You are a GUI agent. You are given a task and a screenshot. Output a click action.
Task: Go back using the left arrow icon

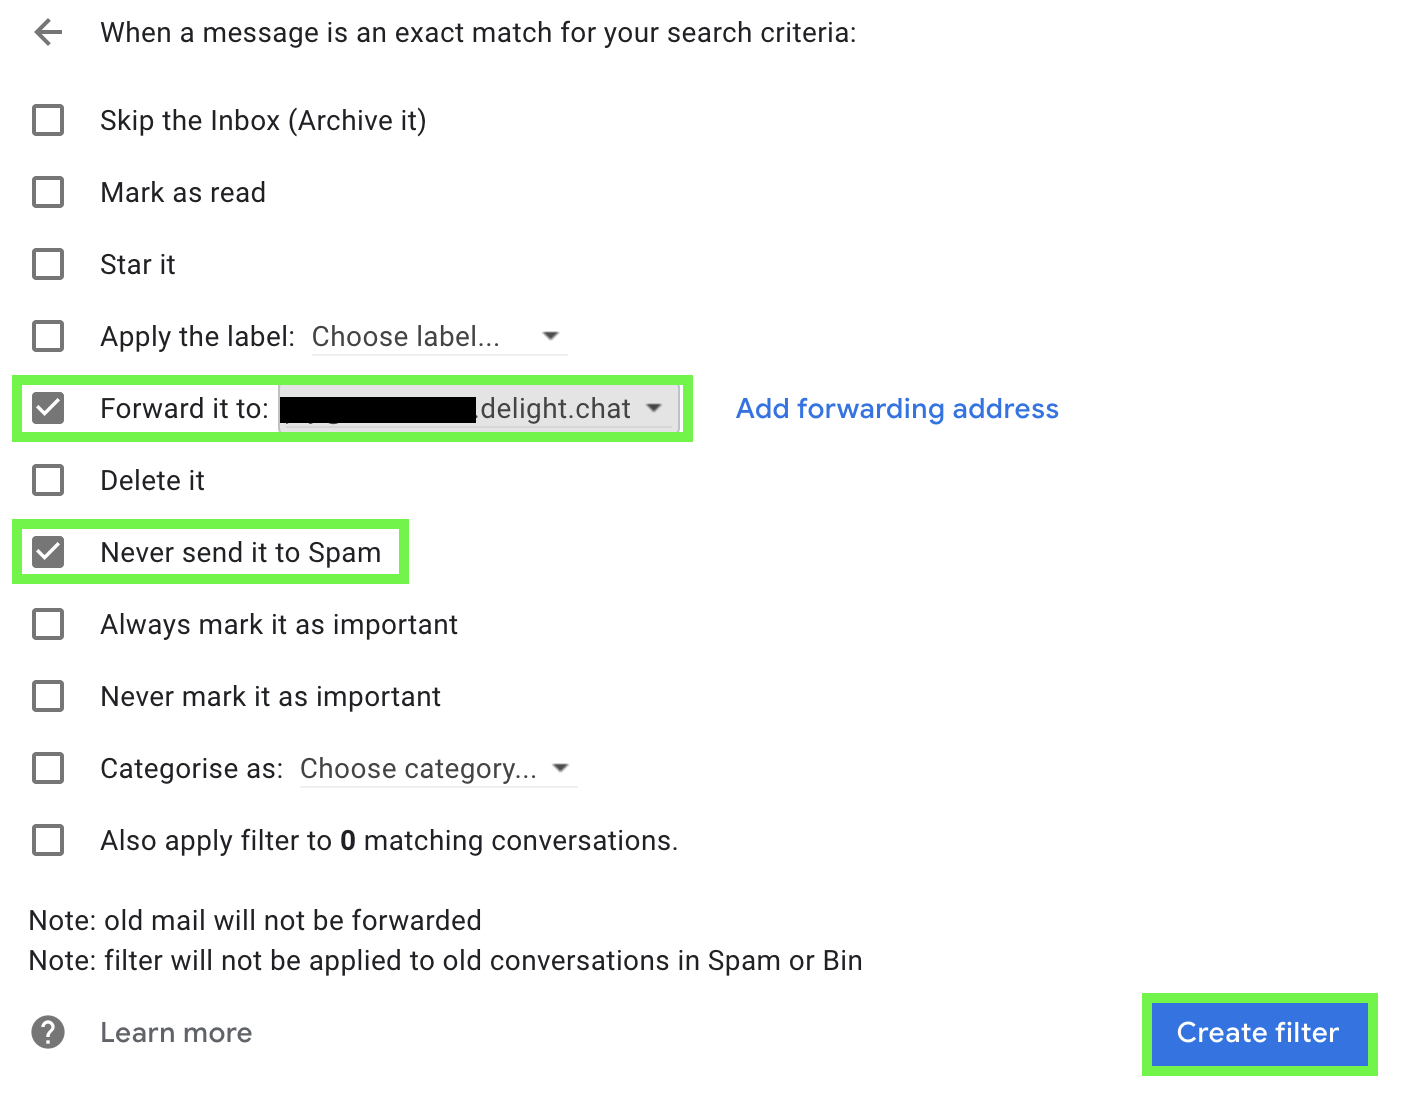[x=48, y=33]
